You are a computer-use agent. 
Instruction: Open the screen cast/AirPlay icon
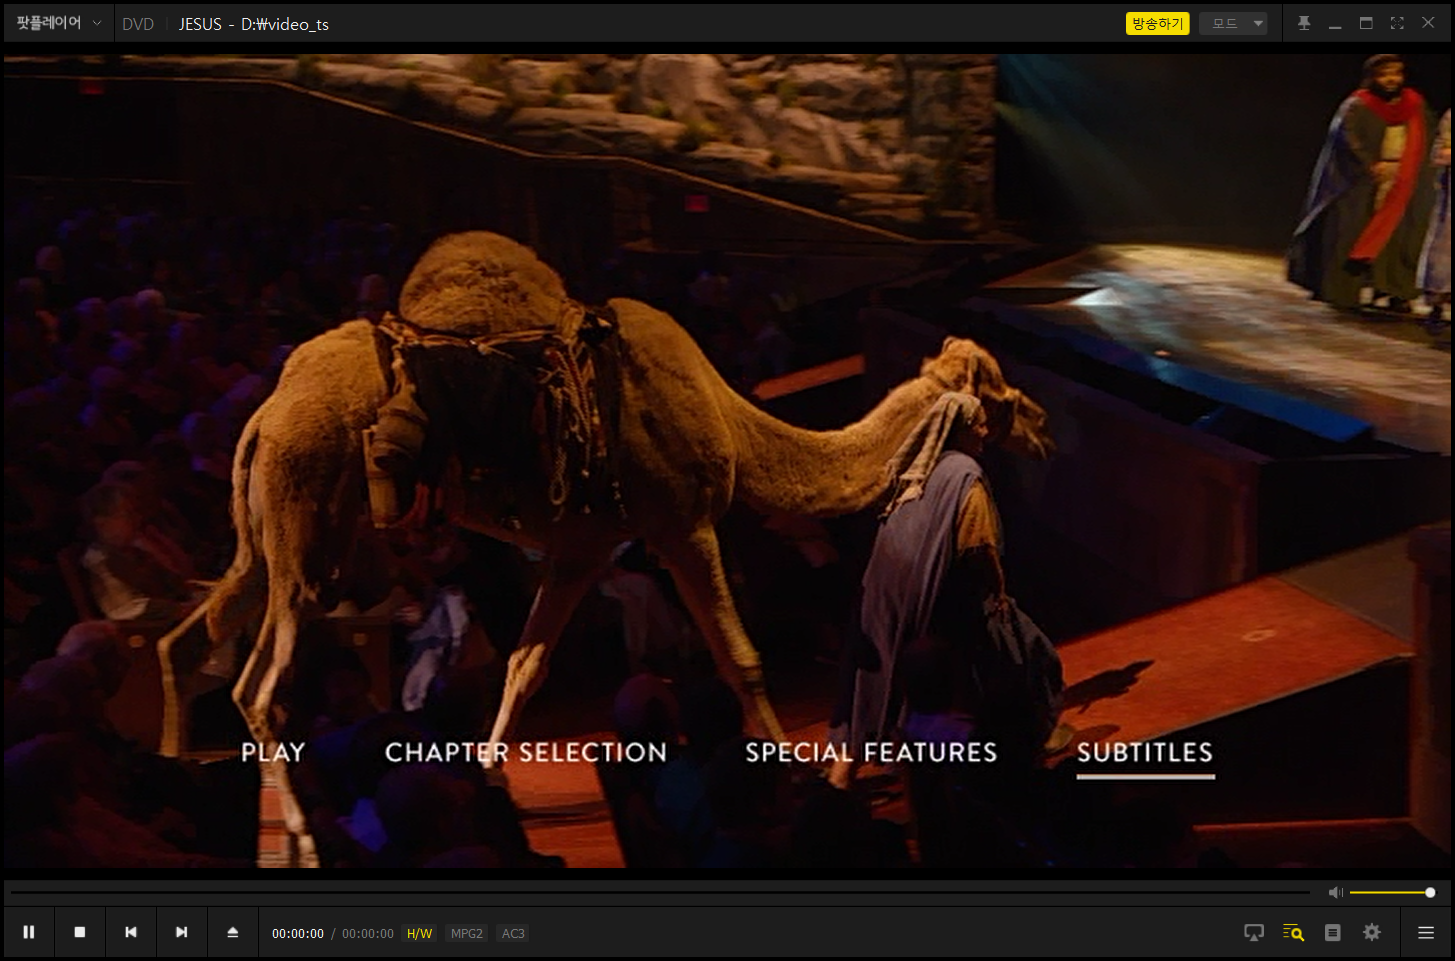(x=1254, y=932)
